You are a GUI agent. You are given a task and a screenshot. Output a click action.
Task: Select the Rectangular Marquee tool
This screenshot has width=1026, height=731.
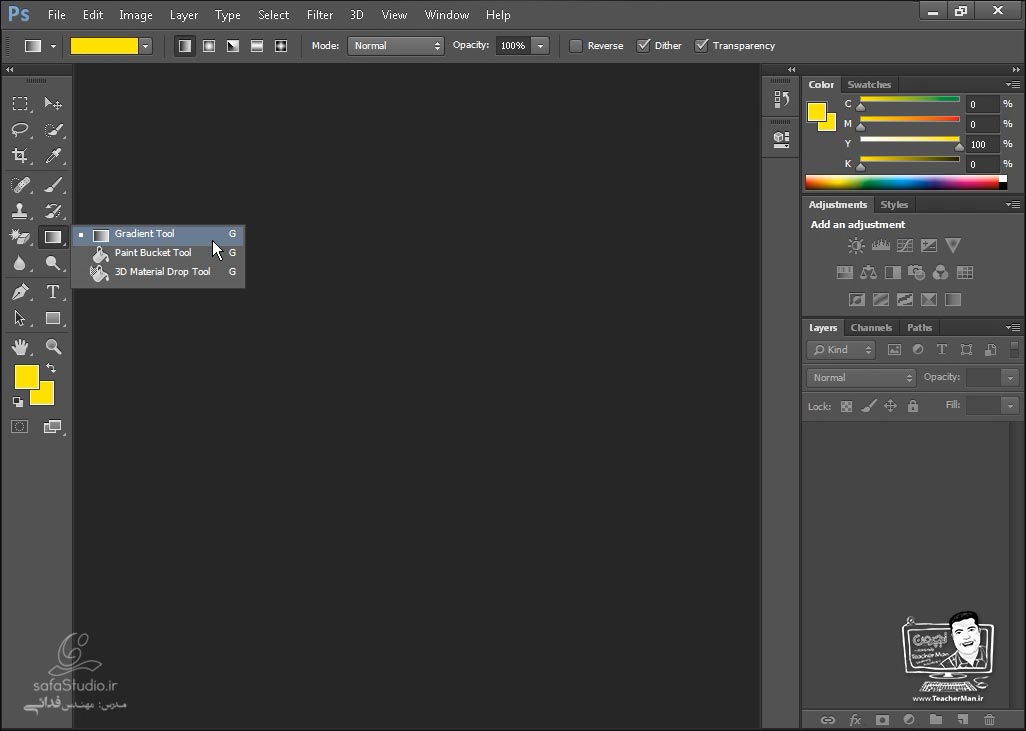[x=20, y=103]
